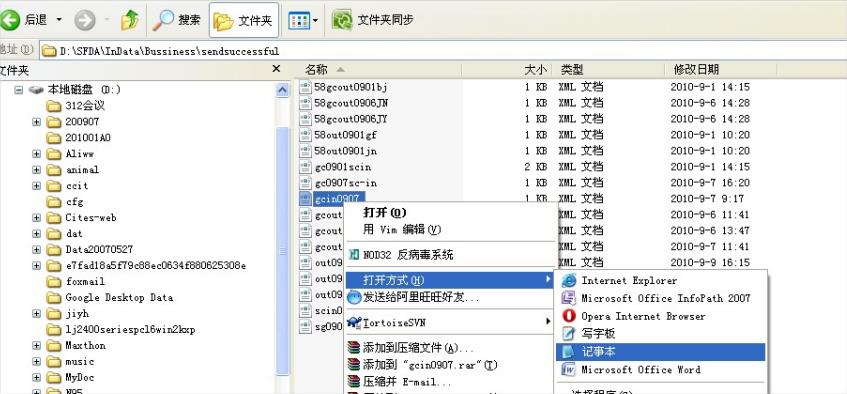The height and width of the screenshot is (394, 847).
Task: Open with WordPad (写字板)
Action: (661, 334)
